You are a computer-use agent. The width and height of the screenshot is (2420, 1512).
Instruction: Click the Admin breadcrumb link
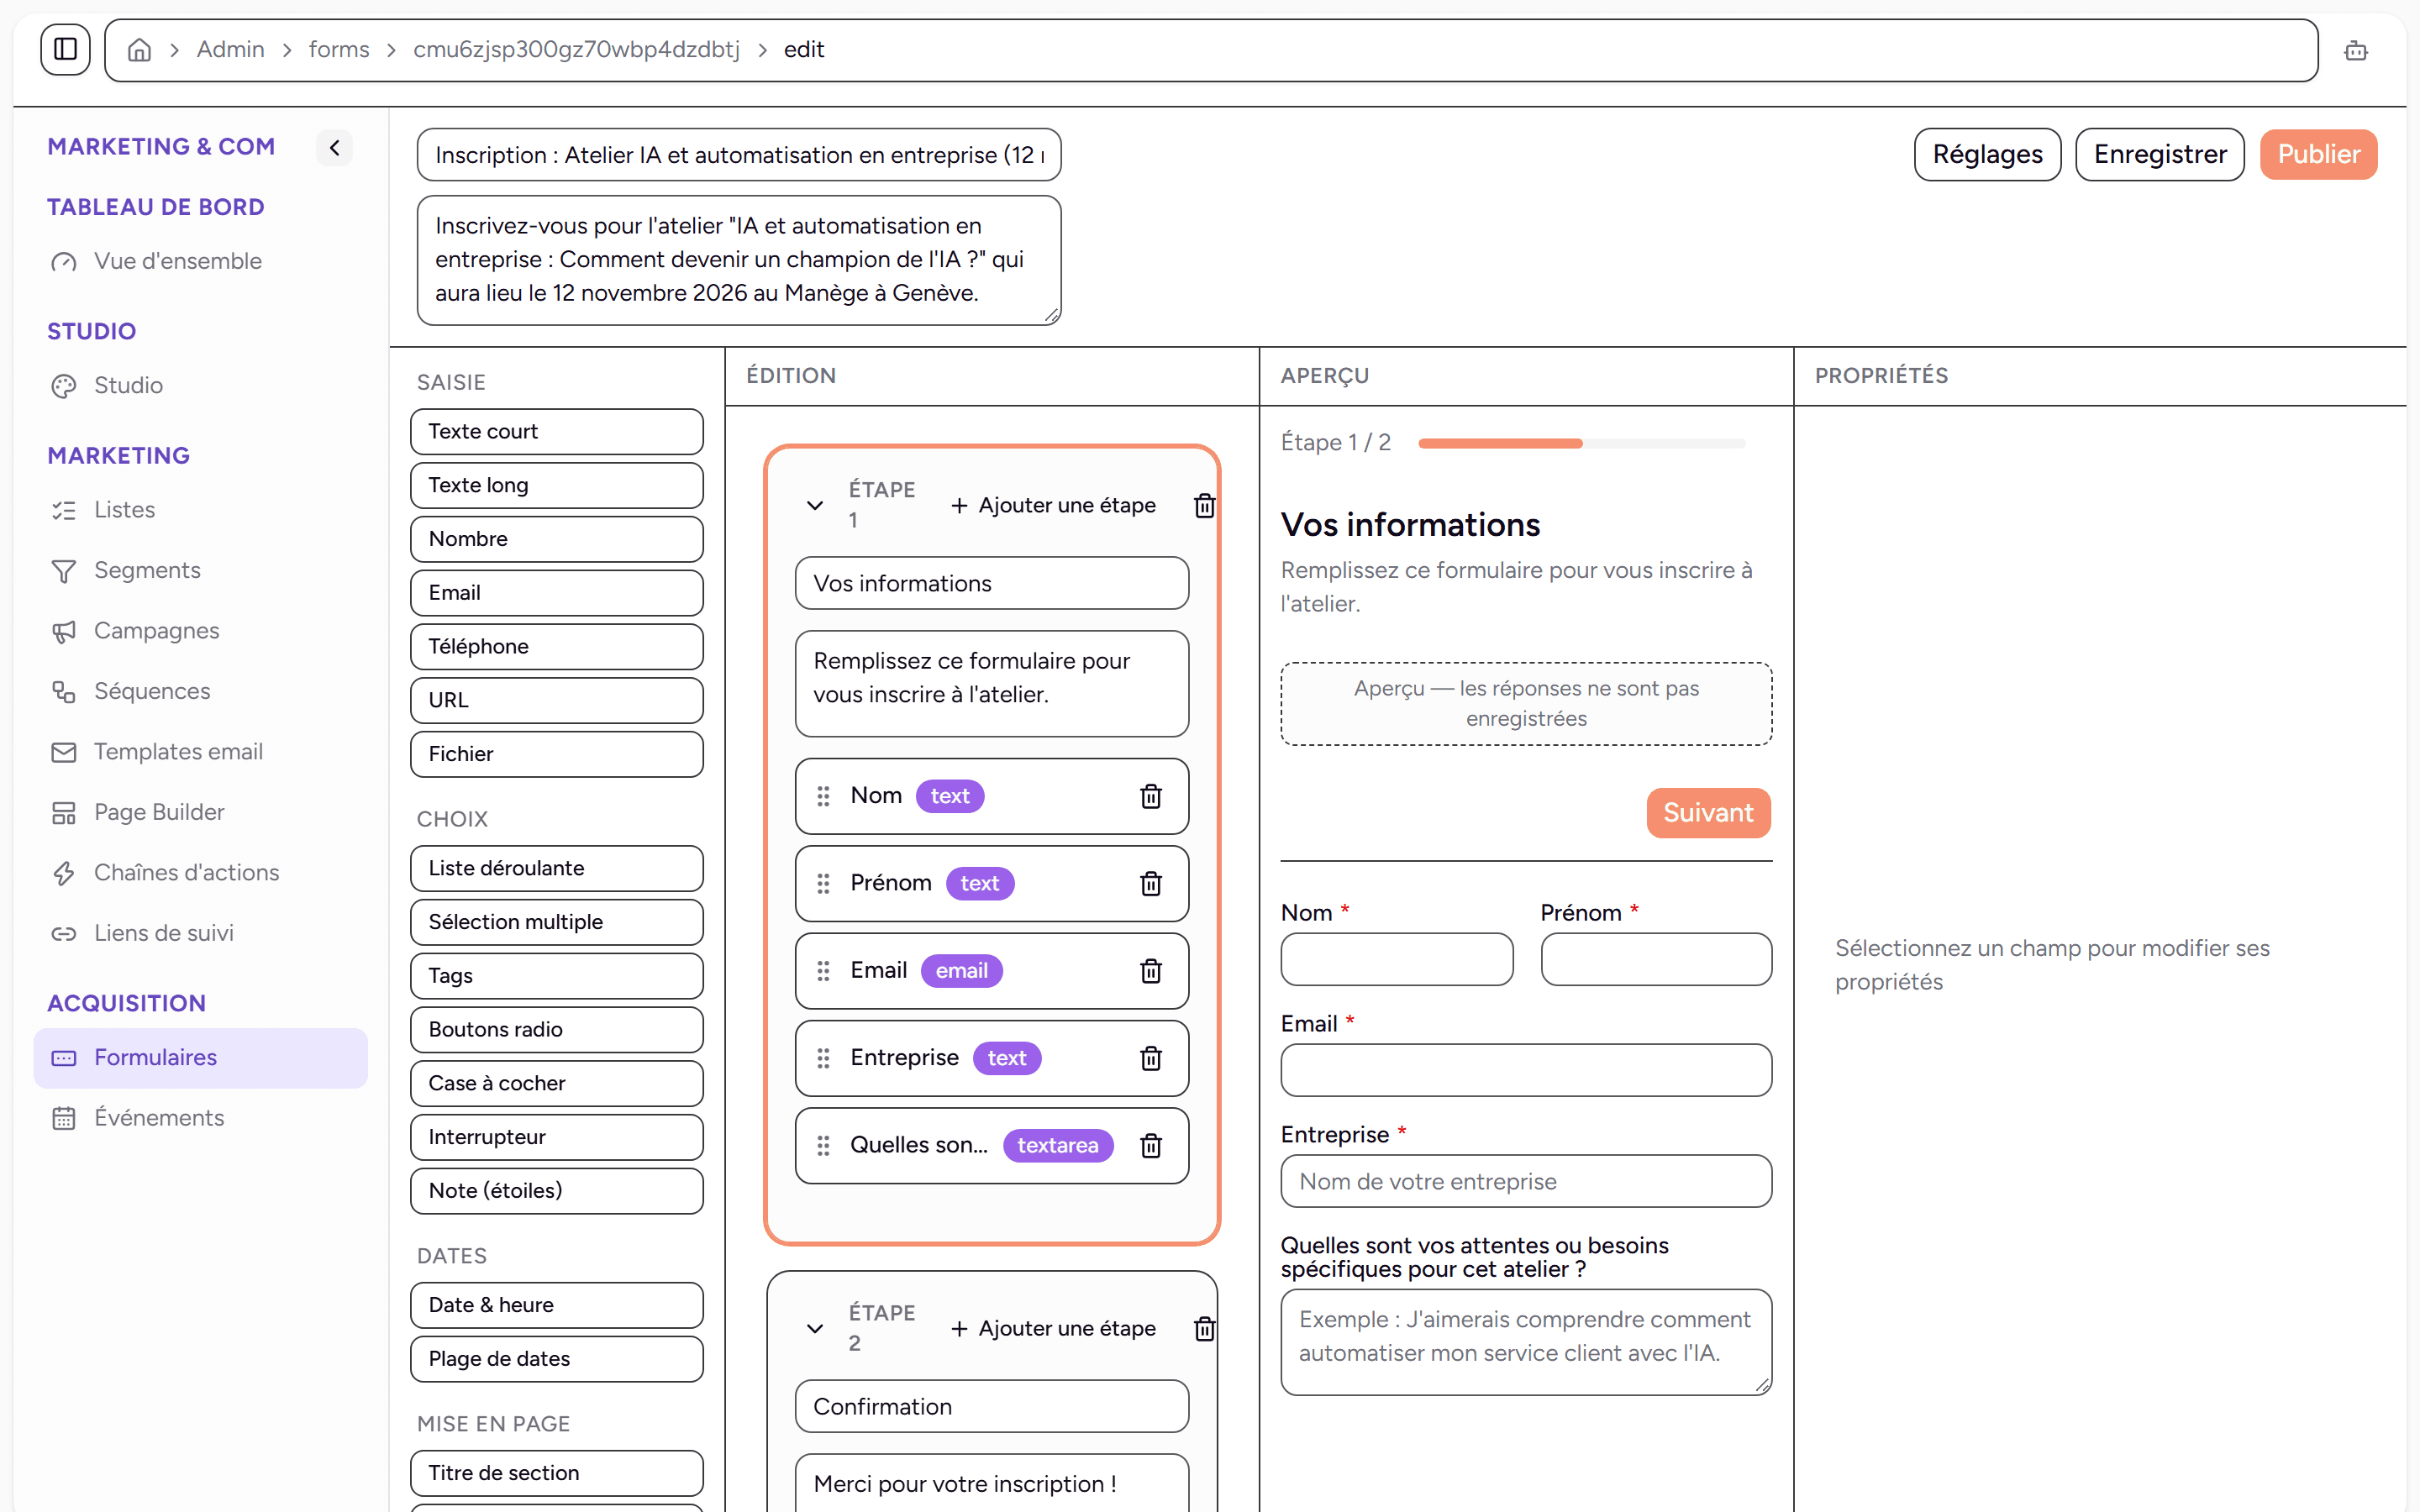coord(230,50)
